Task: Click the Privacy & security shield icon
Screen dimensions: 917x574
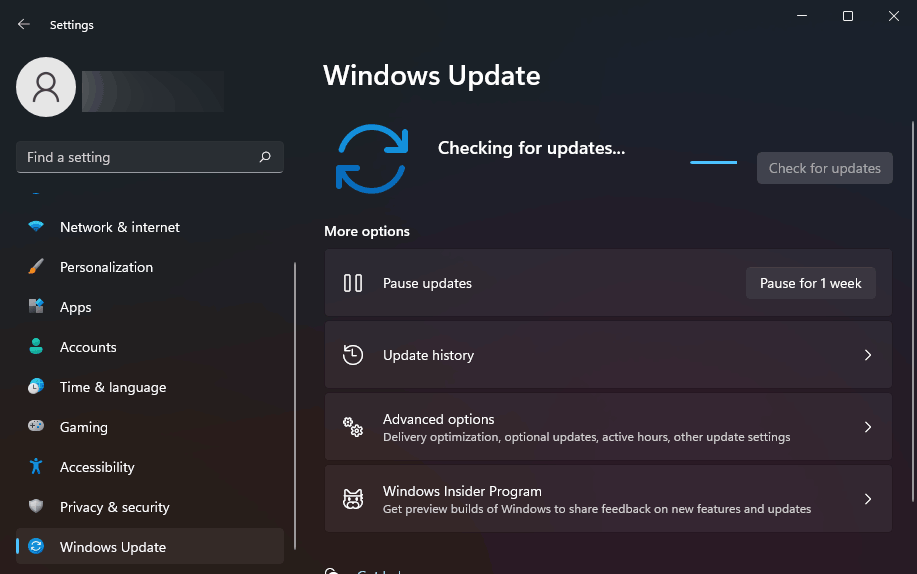Action: pos(36,506)
